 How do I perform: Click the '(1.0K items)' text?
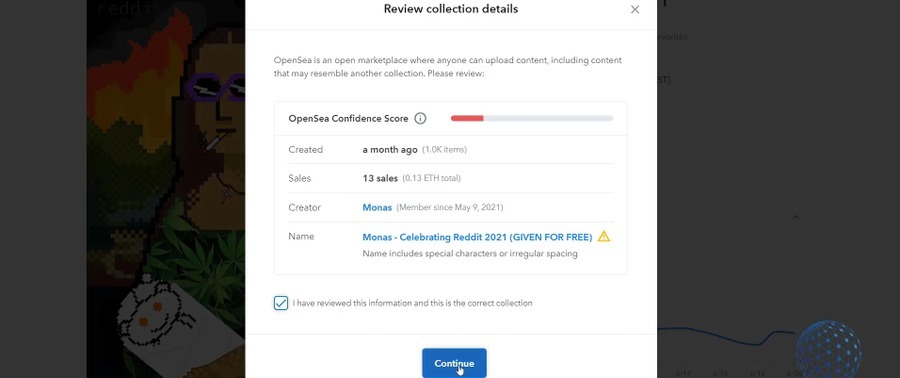pyautogui.click(x=444, y=150)
